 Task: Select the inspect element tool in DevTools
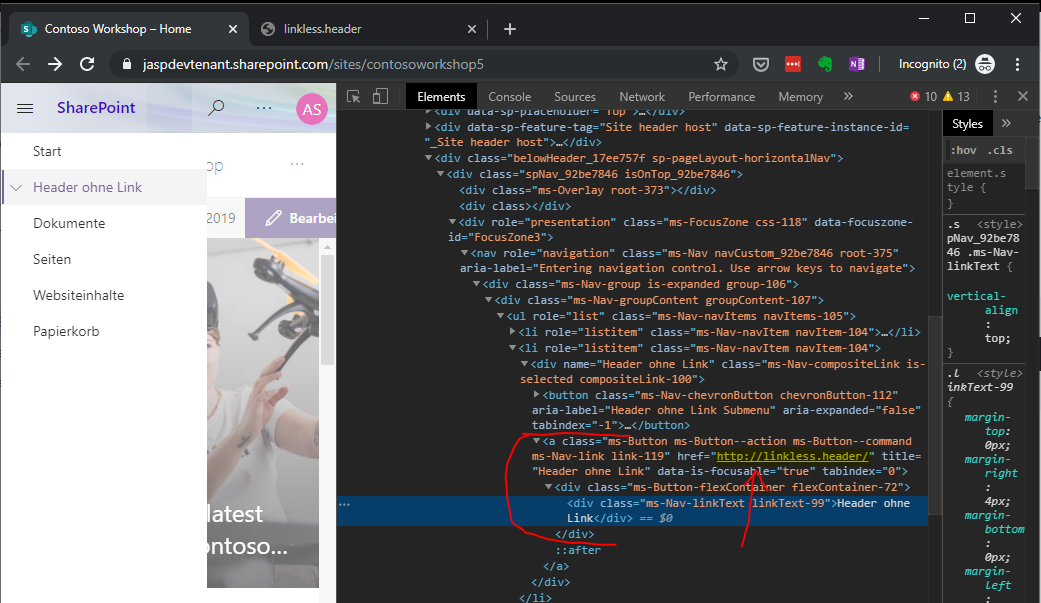352,96
